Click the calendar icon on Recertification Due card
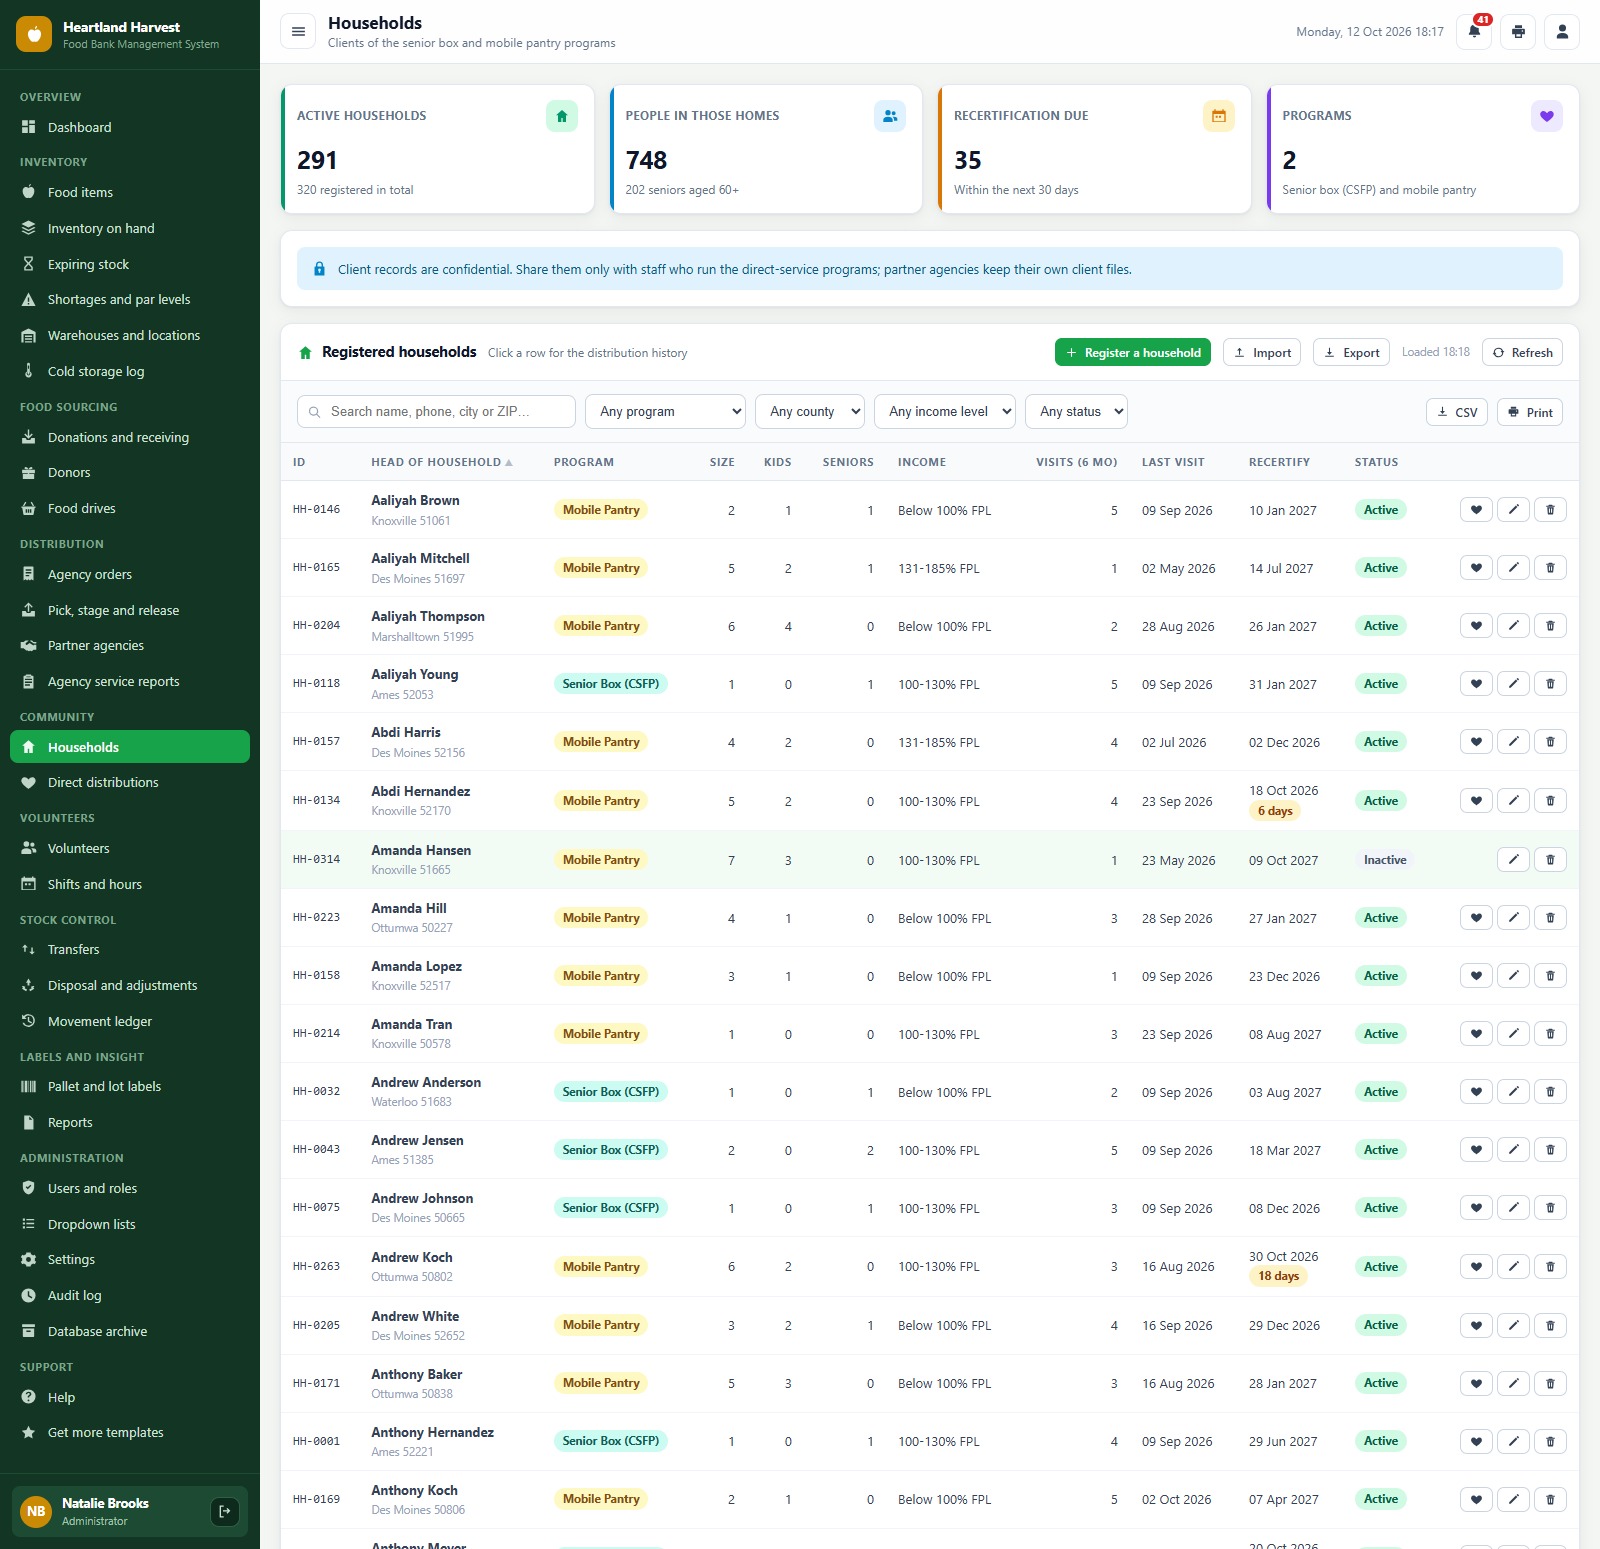This screenshot has width=1600, height=1549. coord(1219,116)
